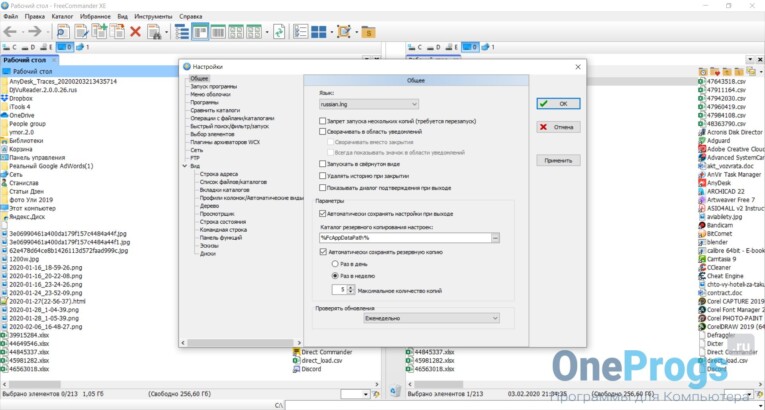This screenshot has width=765, height=410.
Task: Click the command line input at bottom
Action: pos(524,405)
